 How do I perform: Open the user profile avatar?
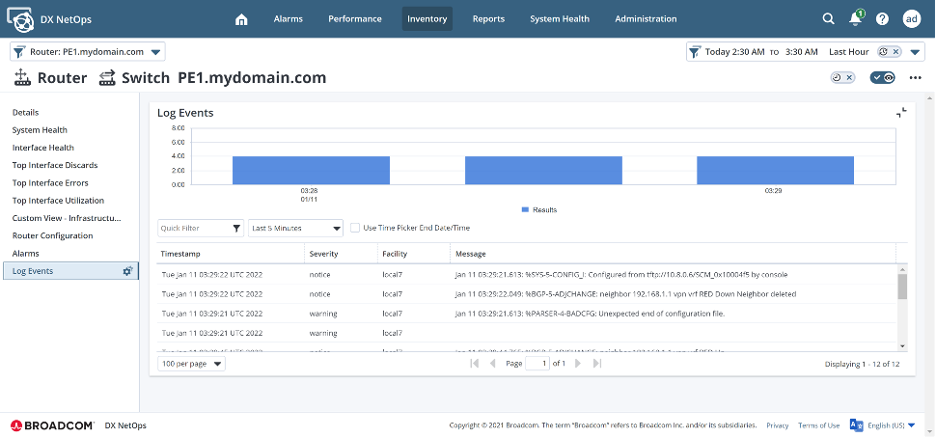[911, 19]
